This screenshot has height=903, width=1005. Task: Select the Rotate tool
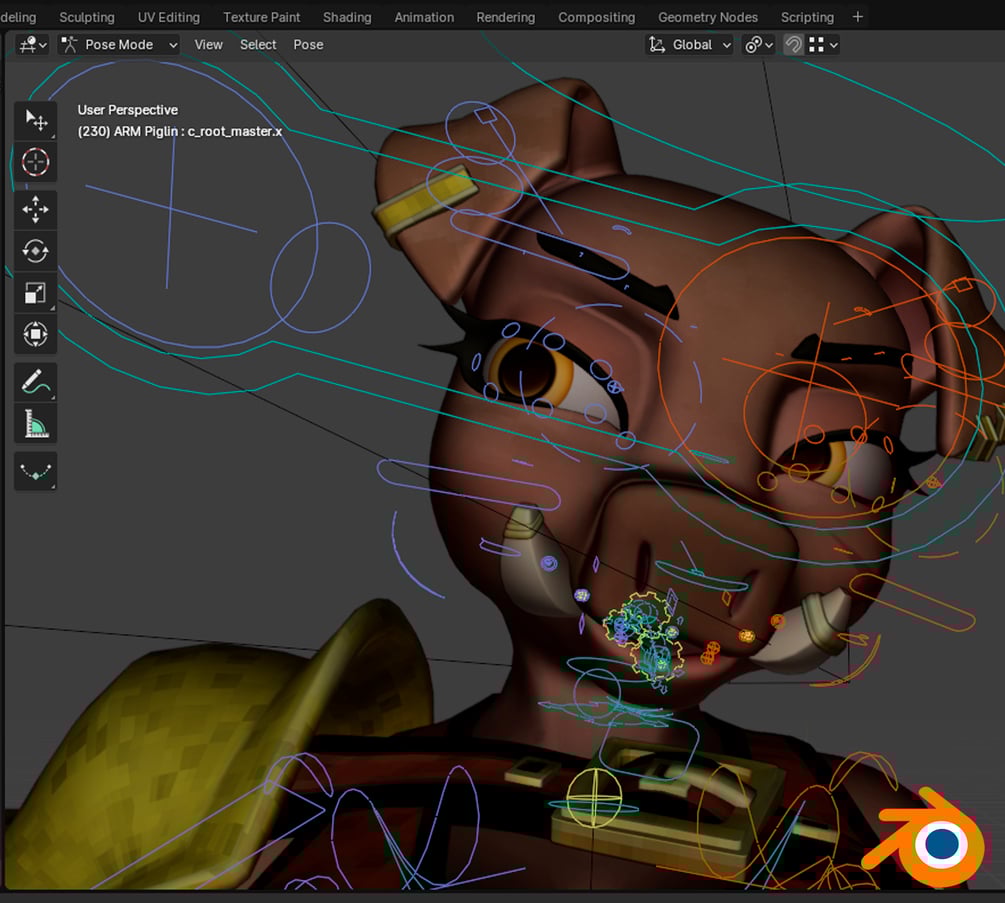(36, 251)
